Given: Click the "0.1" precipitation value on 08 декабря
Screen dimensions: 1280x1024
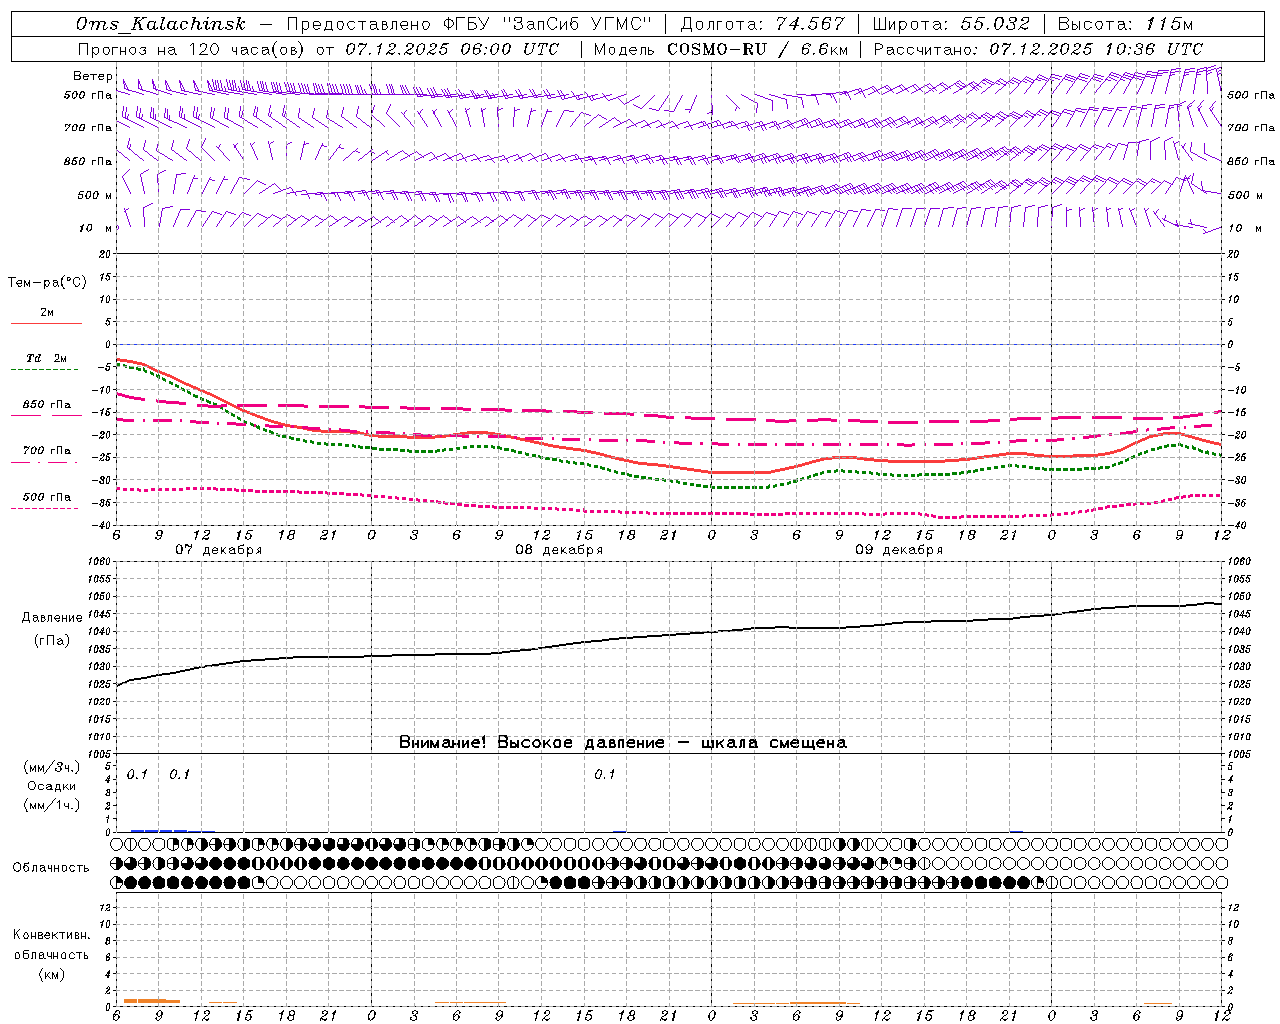Looking at the screenshot, I should pyautogui.click(x=604, y=775).
